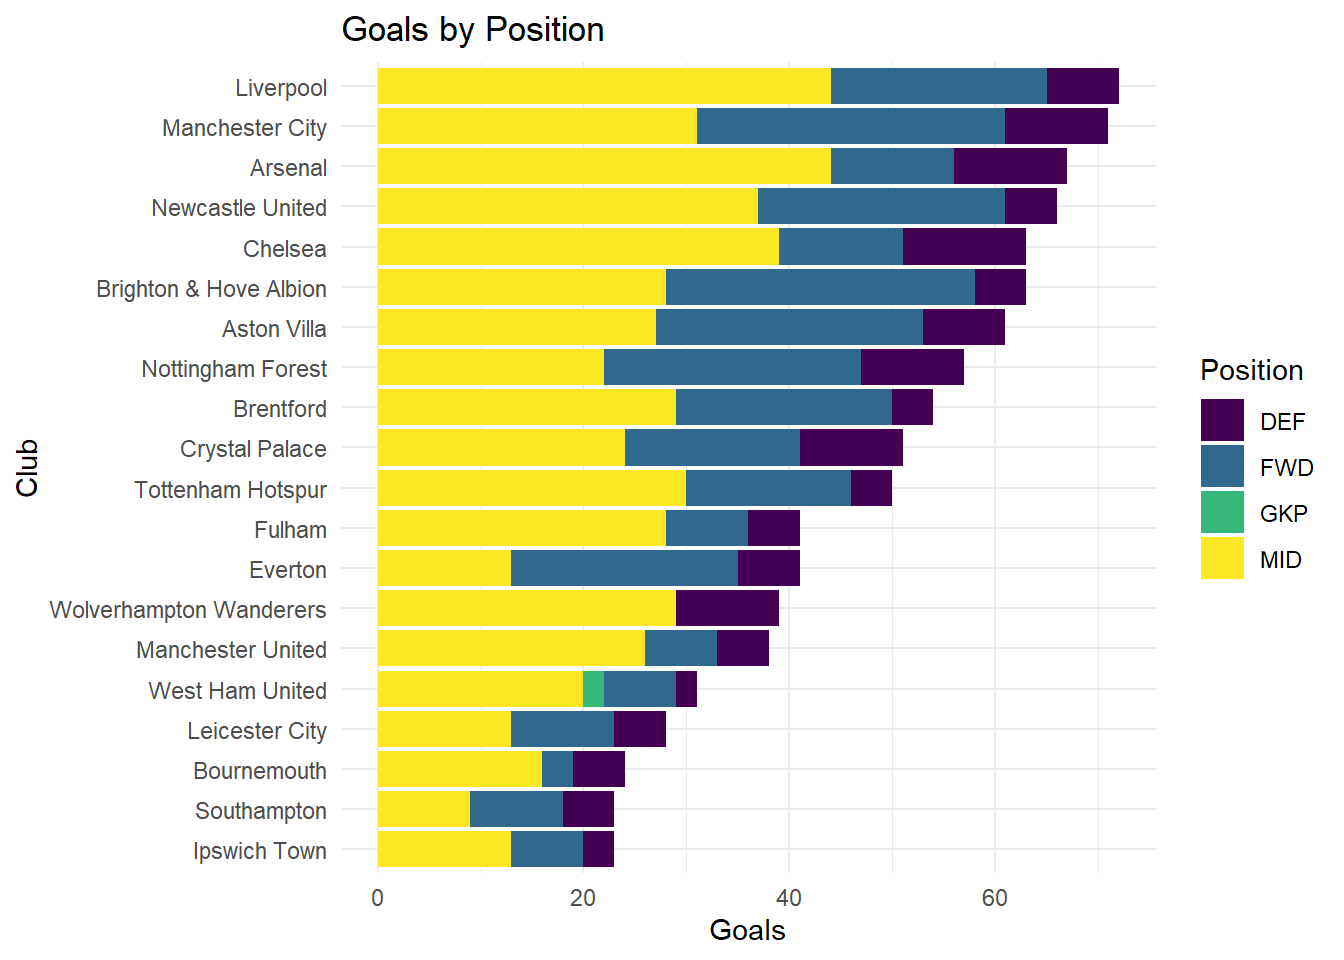Select the 'Nottingham Forest' axis label
Viewport: 1344px width, 960px height.
click(x=234, y=369)
